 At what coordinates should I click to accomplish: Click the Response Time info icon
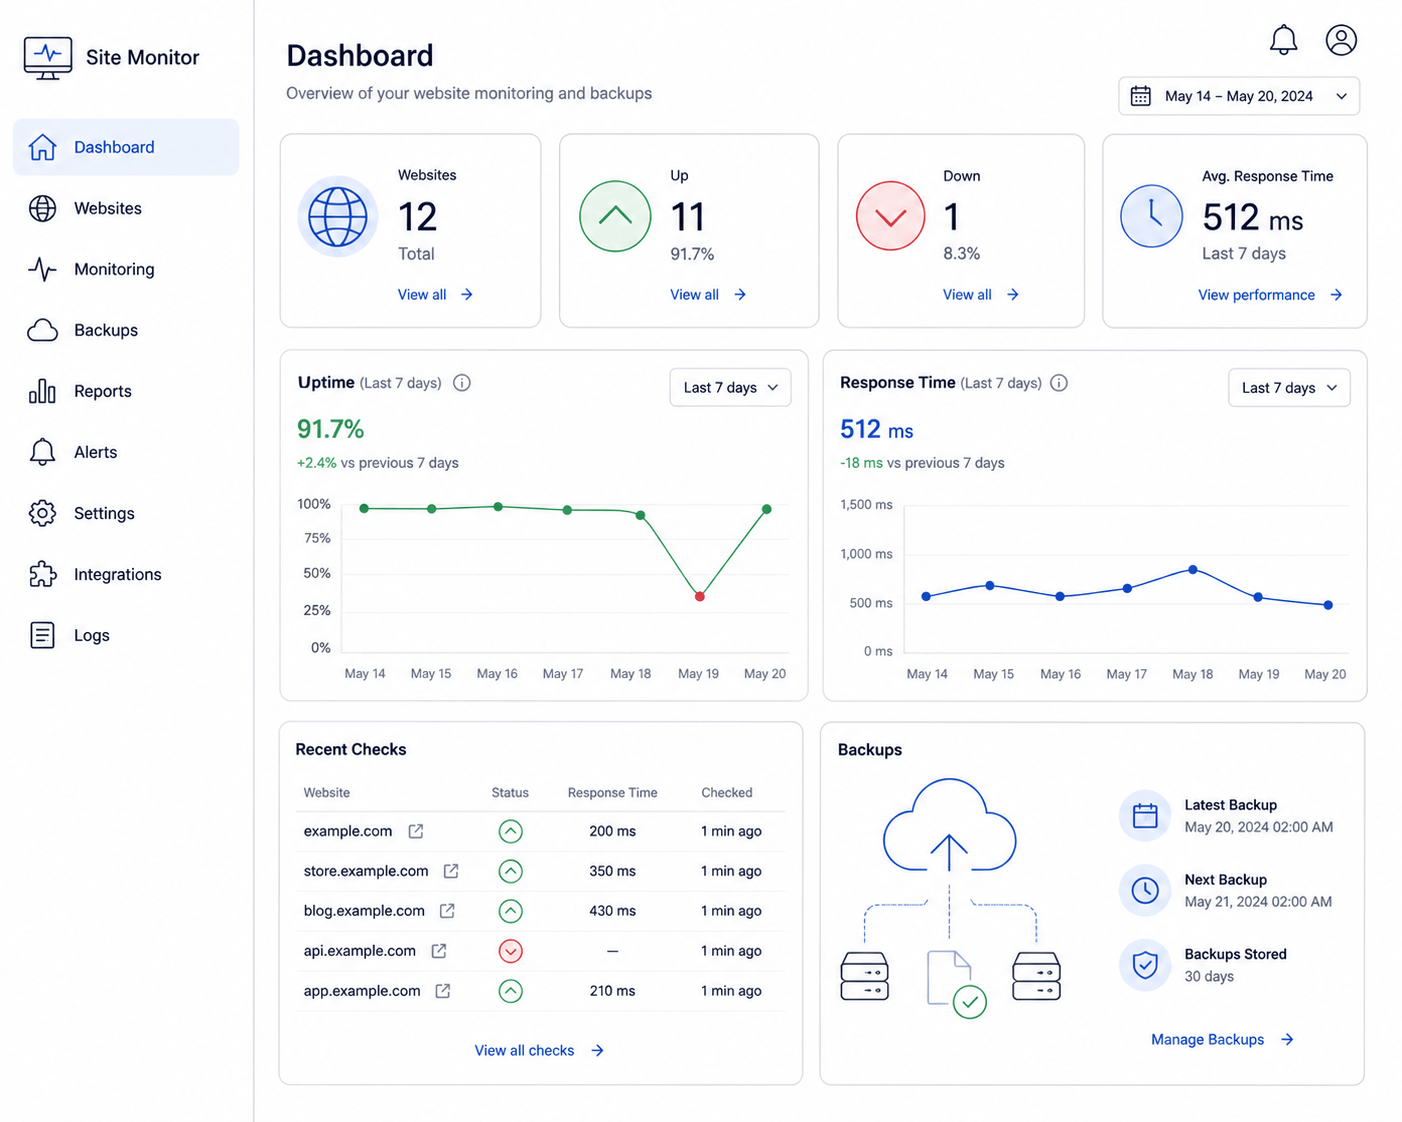(x=1059, y=383)
